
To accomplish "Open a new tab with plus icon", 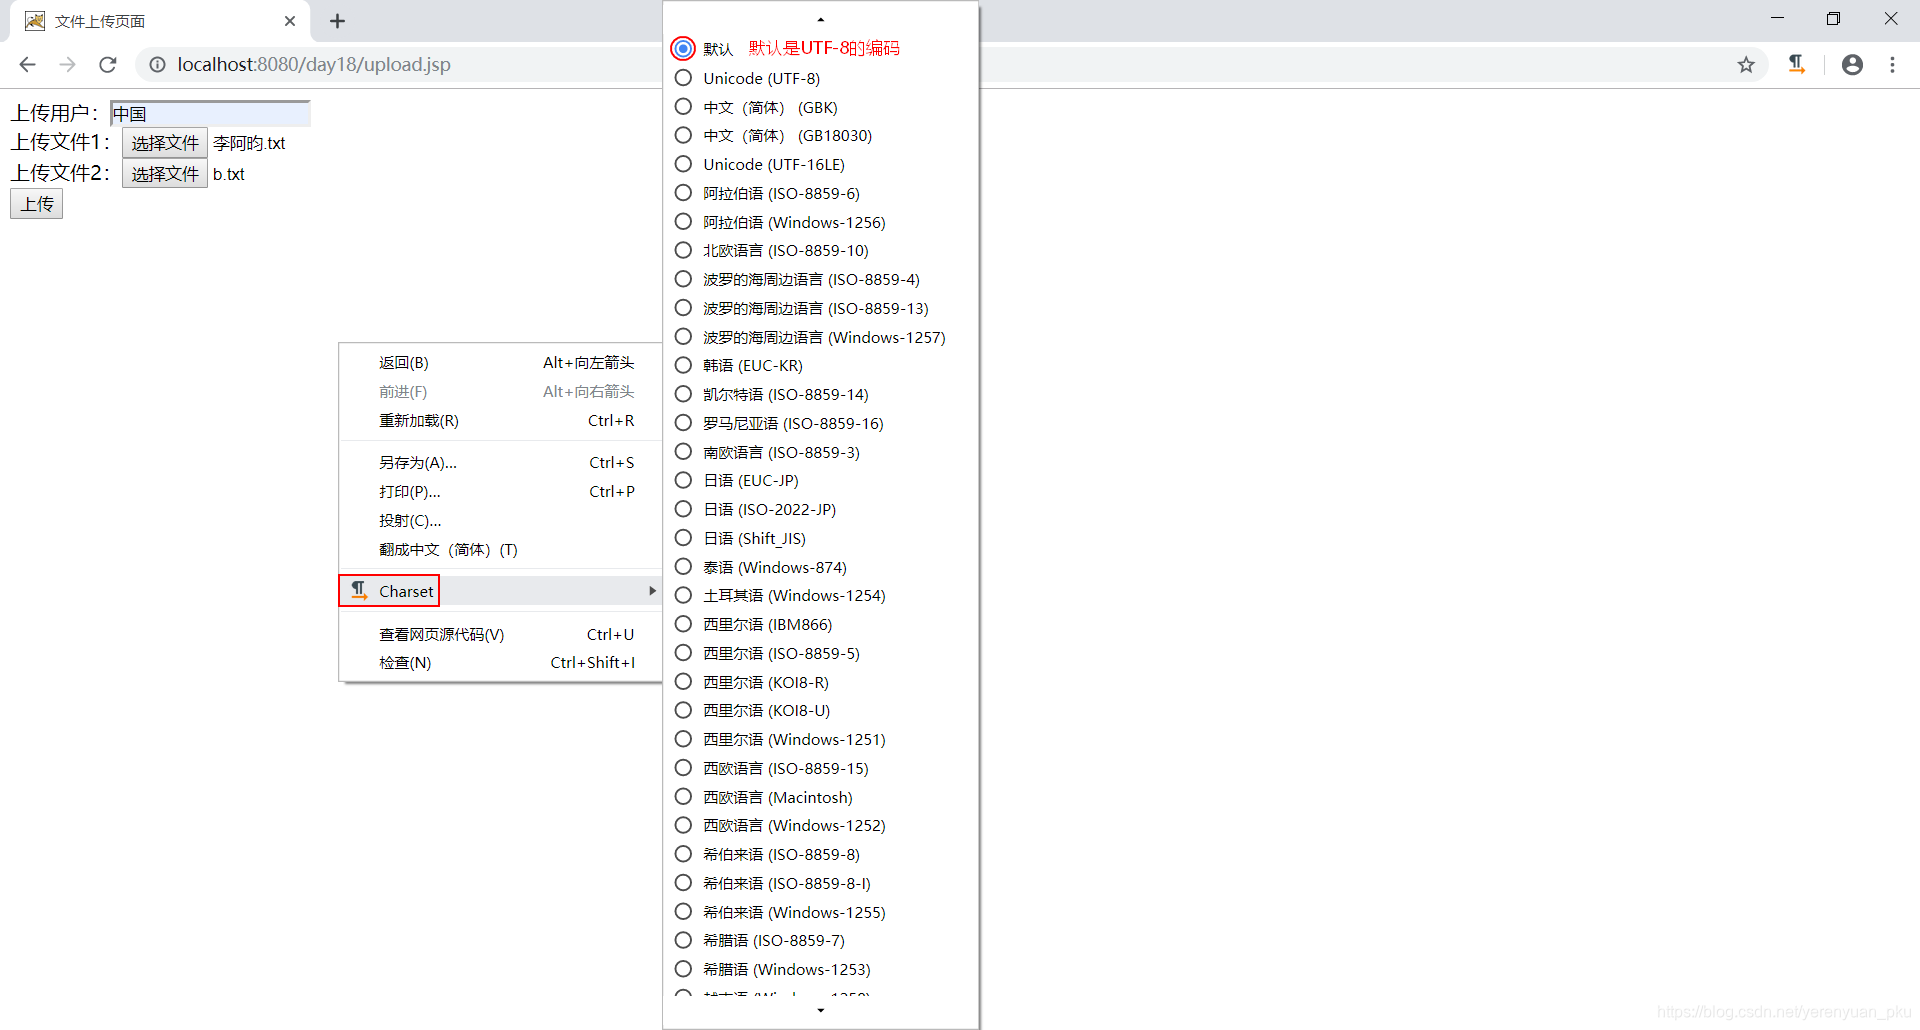I will click(x=337, y=21).
